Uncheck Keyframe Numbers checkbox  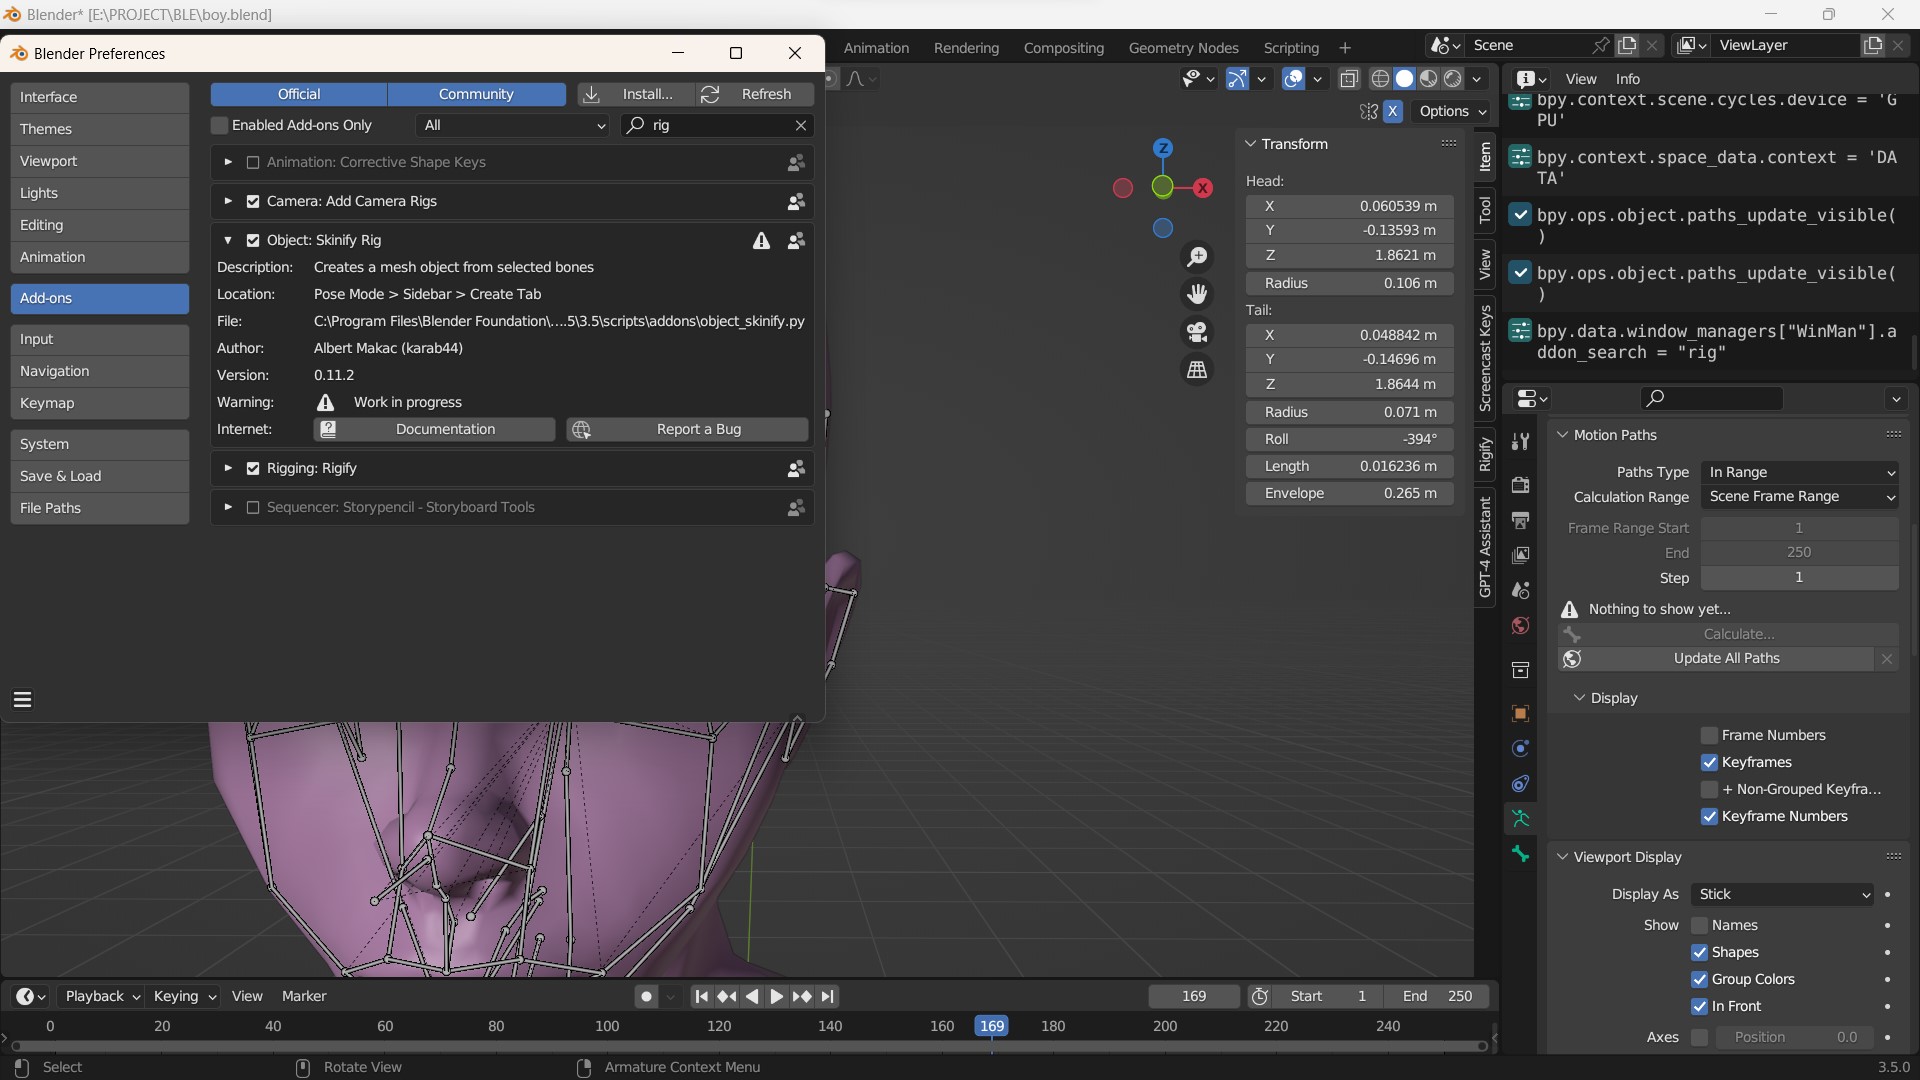pos(1709,817)
